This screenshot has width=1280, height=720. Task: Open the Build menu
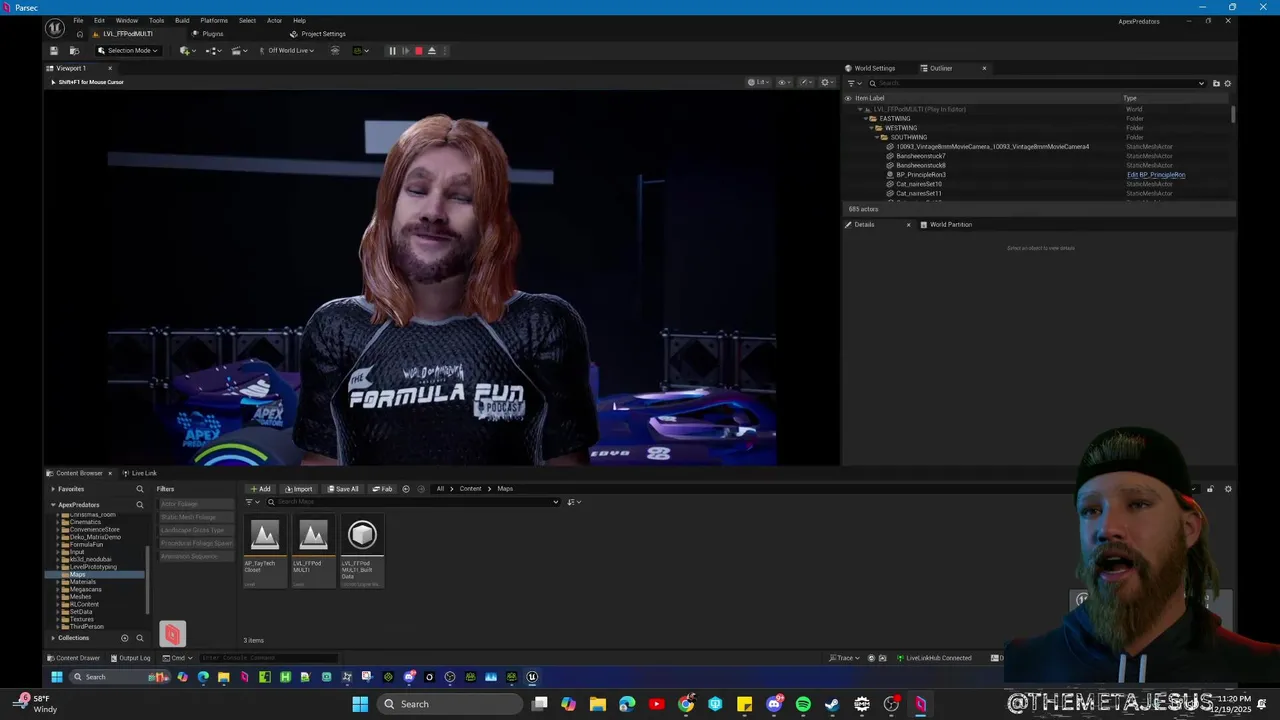[182, 20]
